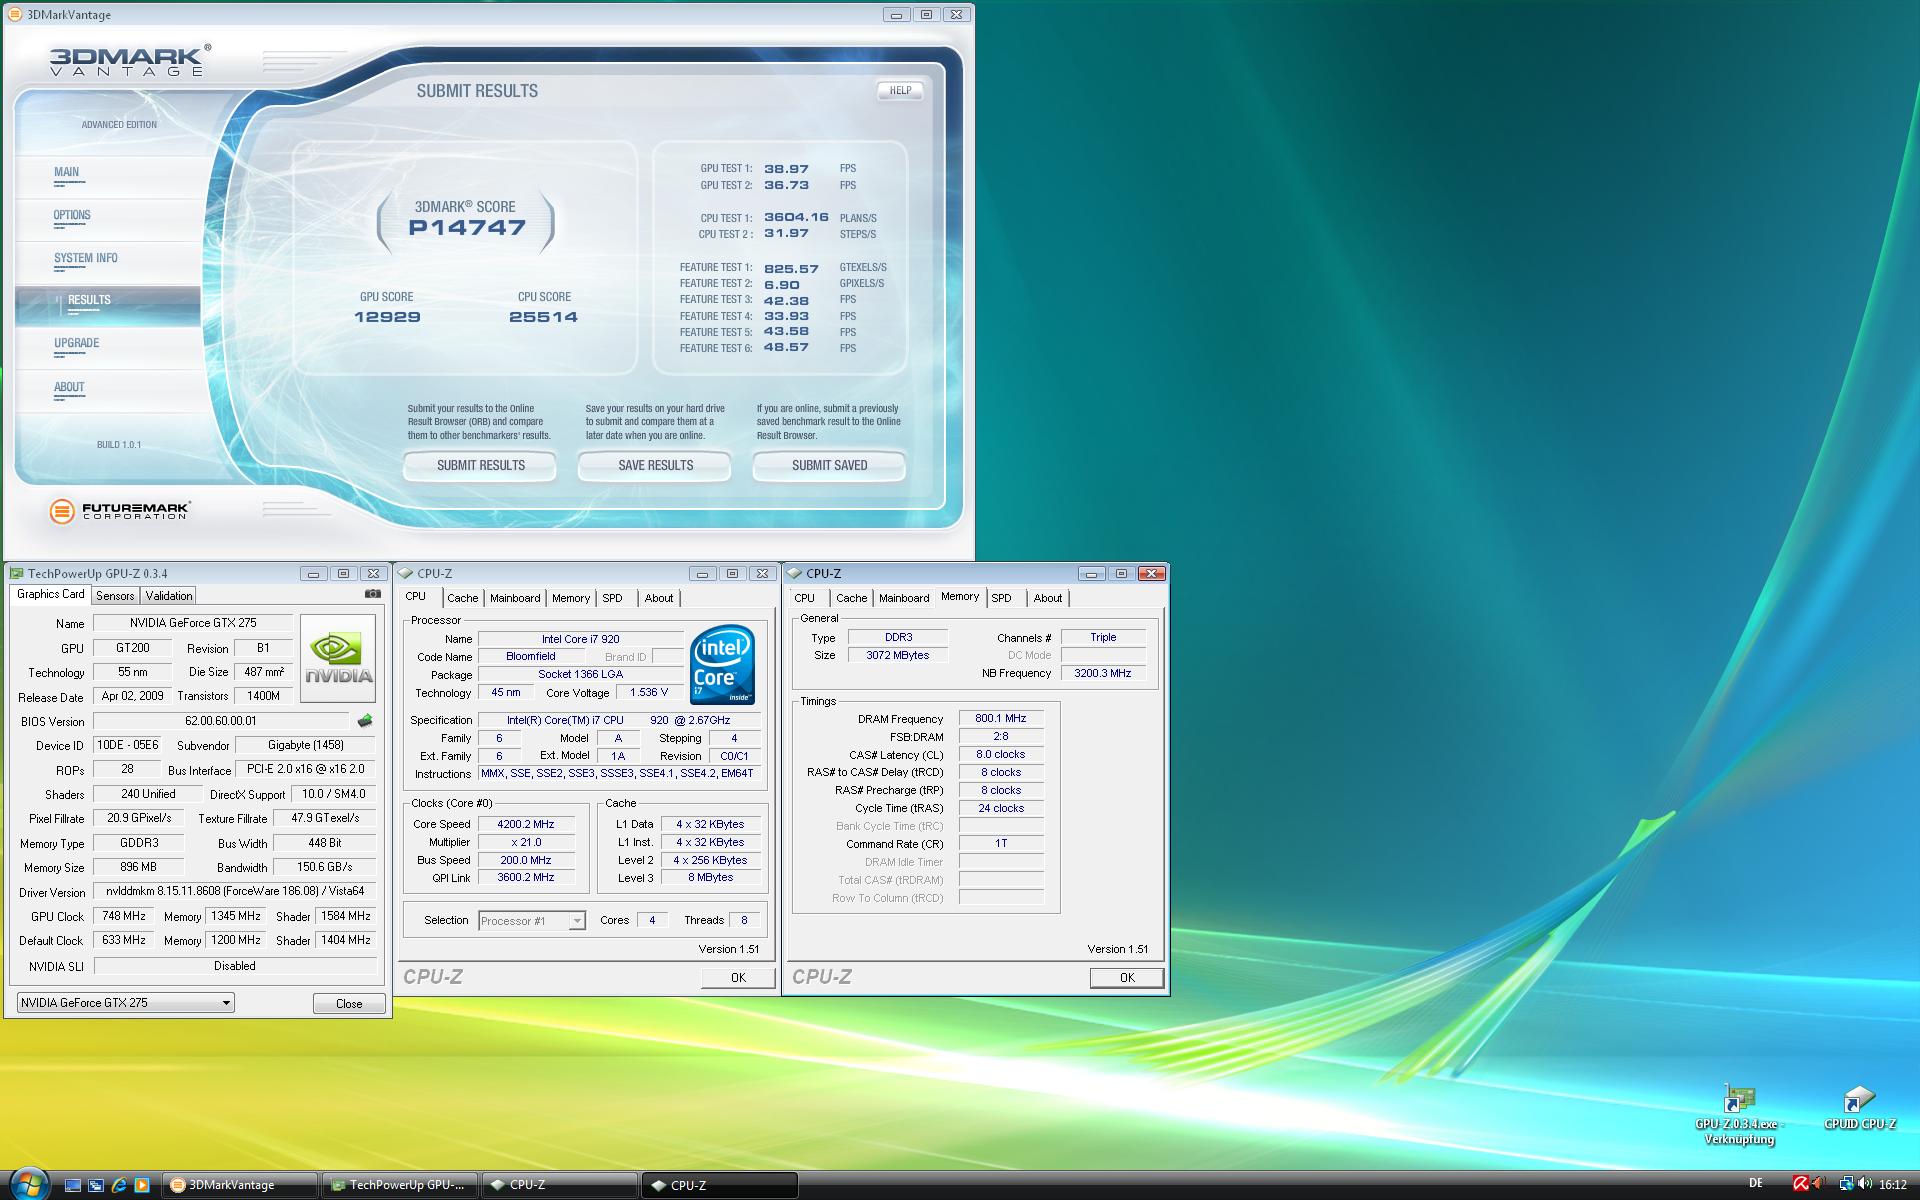The width and height of the screenshot is (1920, 1200).
Task: Click the SUBMIT RESULTS button
Action: click(x=480, y=466)
